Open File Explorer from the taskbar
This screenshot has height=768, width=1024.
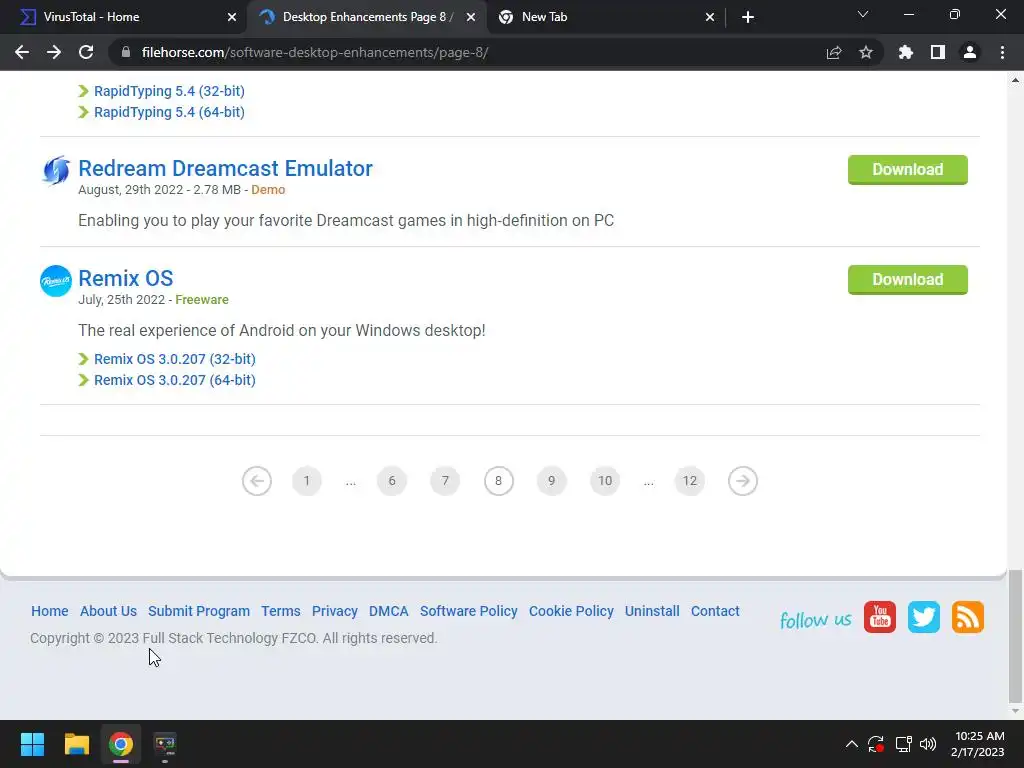tap(76, 744)
